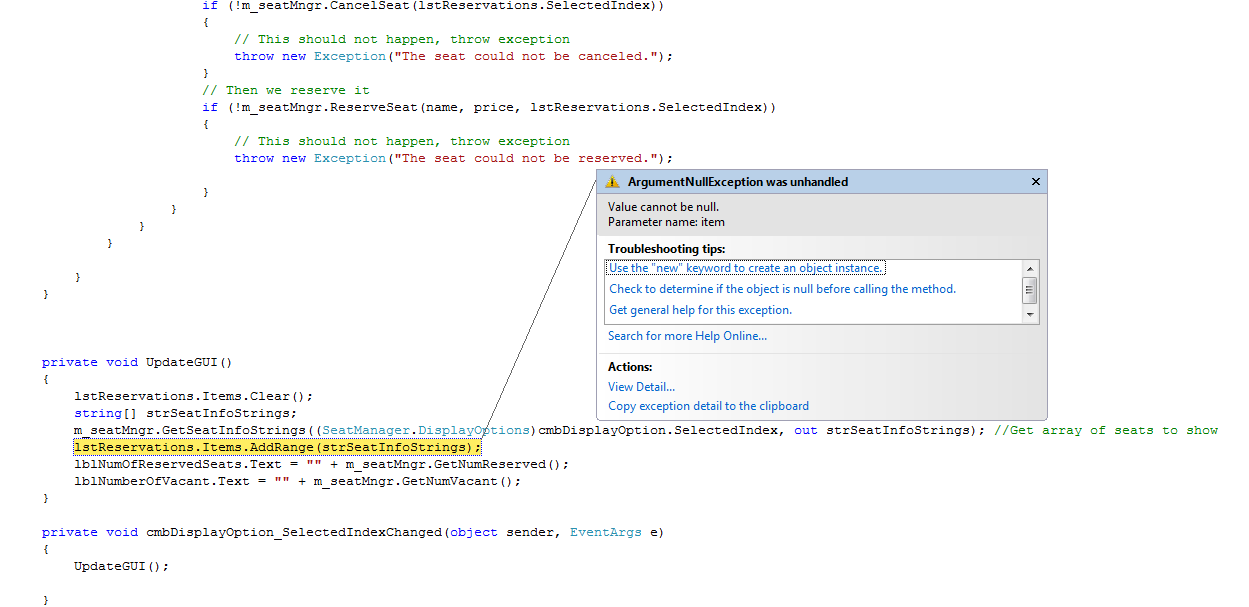Click 'Actions:' heading in exception popup
1249x607 pixels.
point(630,367)
